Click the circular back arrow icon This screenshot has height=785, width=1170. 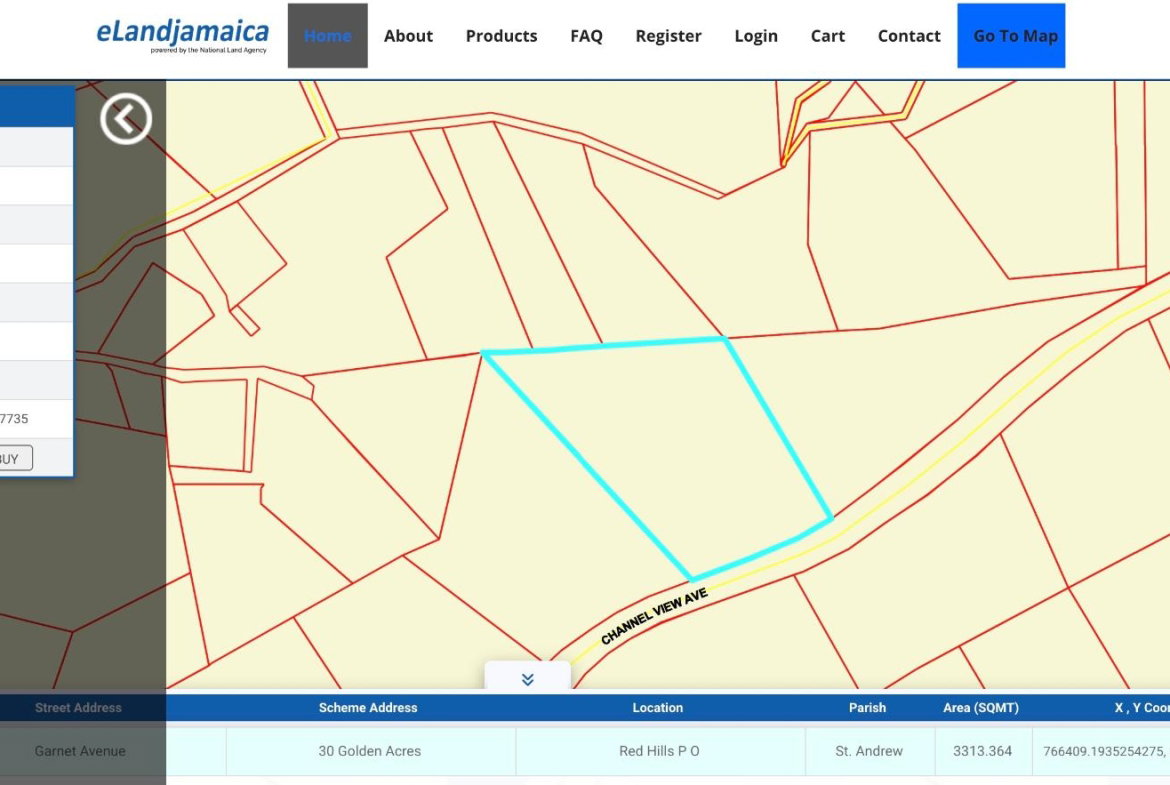click(x=126, y=119)
